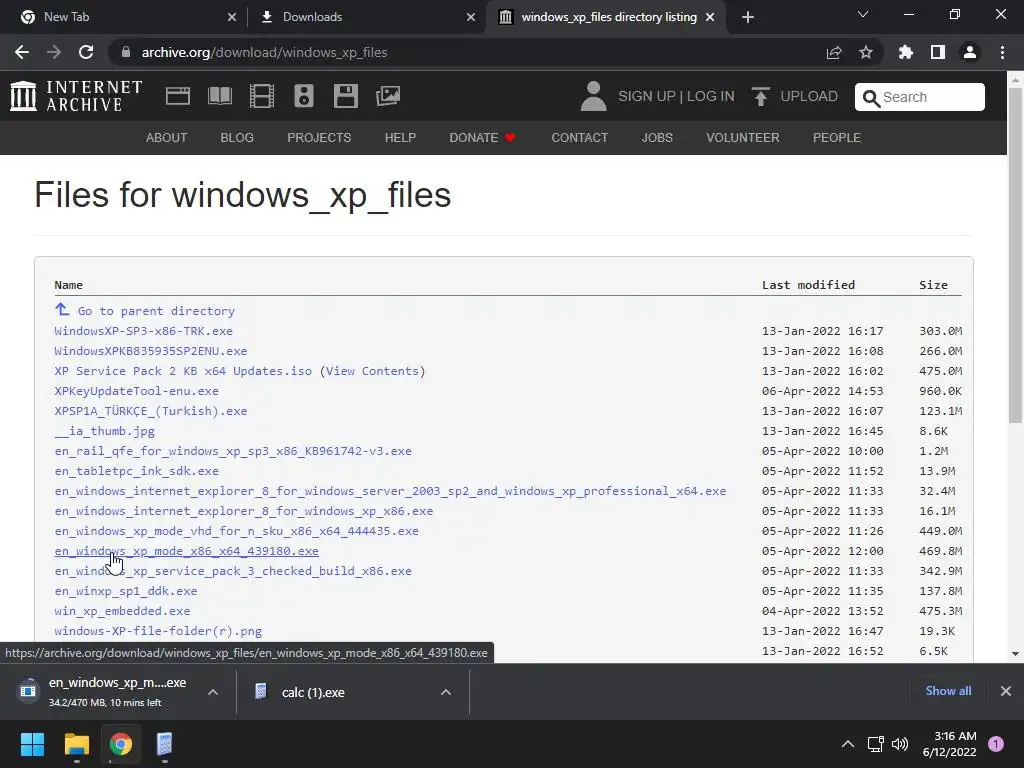
Task: Switch to the Downloads tab
Action: point(367,17)
